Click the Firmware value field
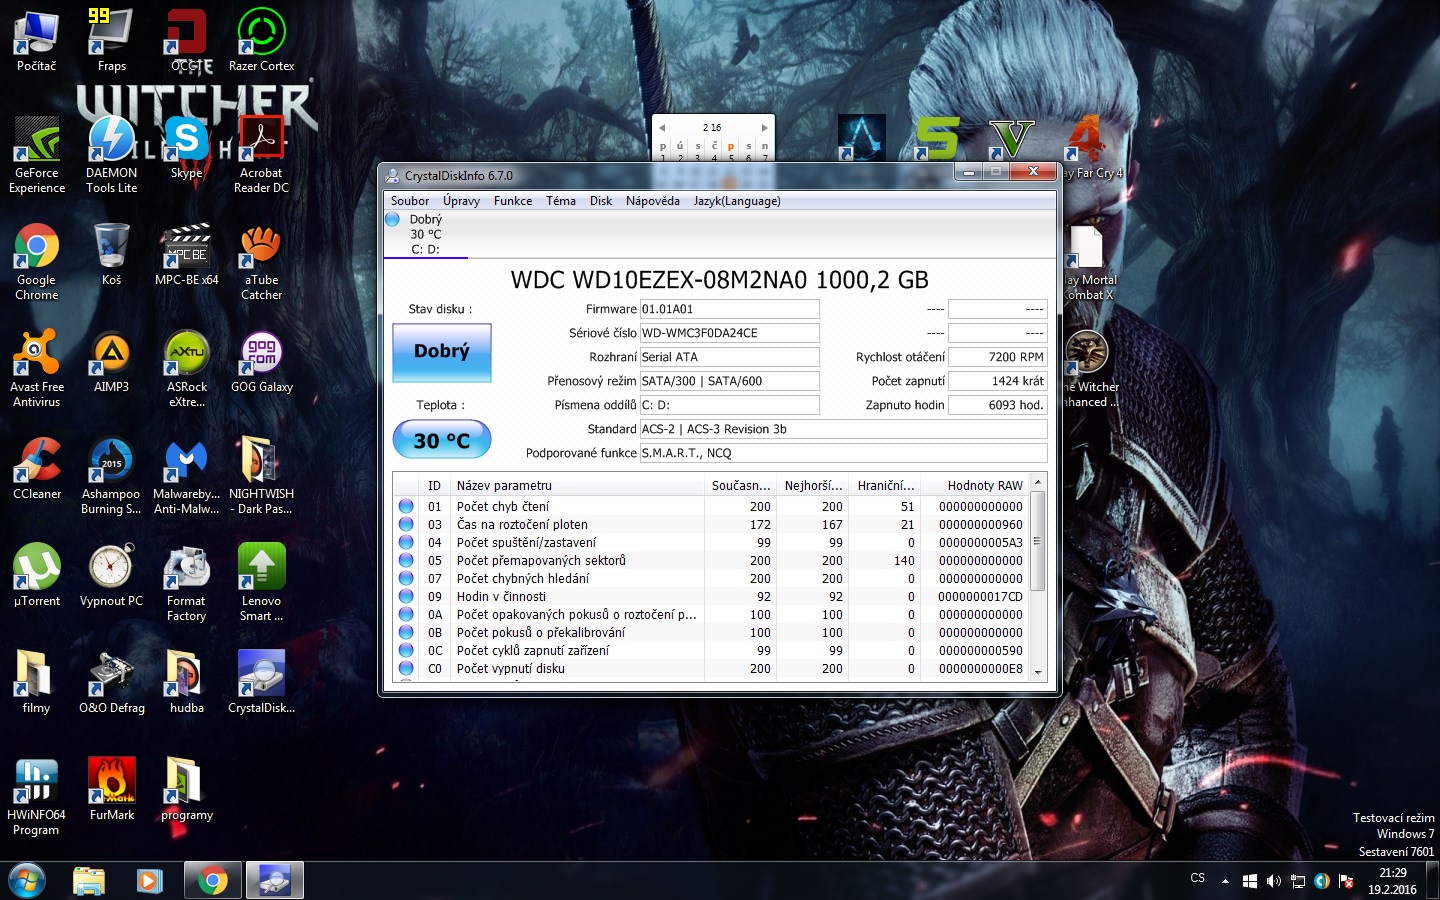Image resolution: width=1440 pixels, height=900 pixels. point(729,309)
